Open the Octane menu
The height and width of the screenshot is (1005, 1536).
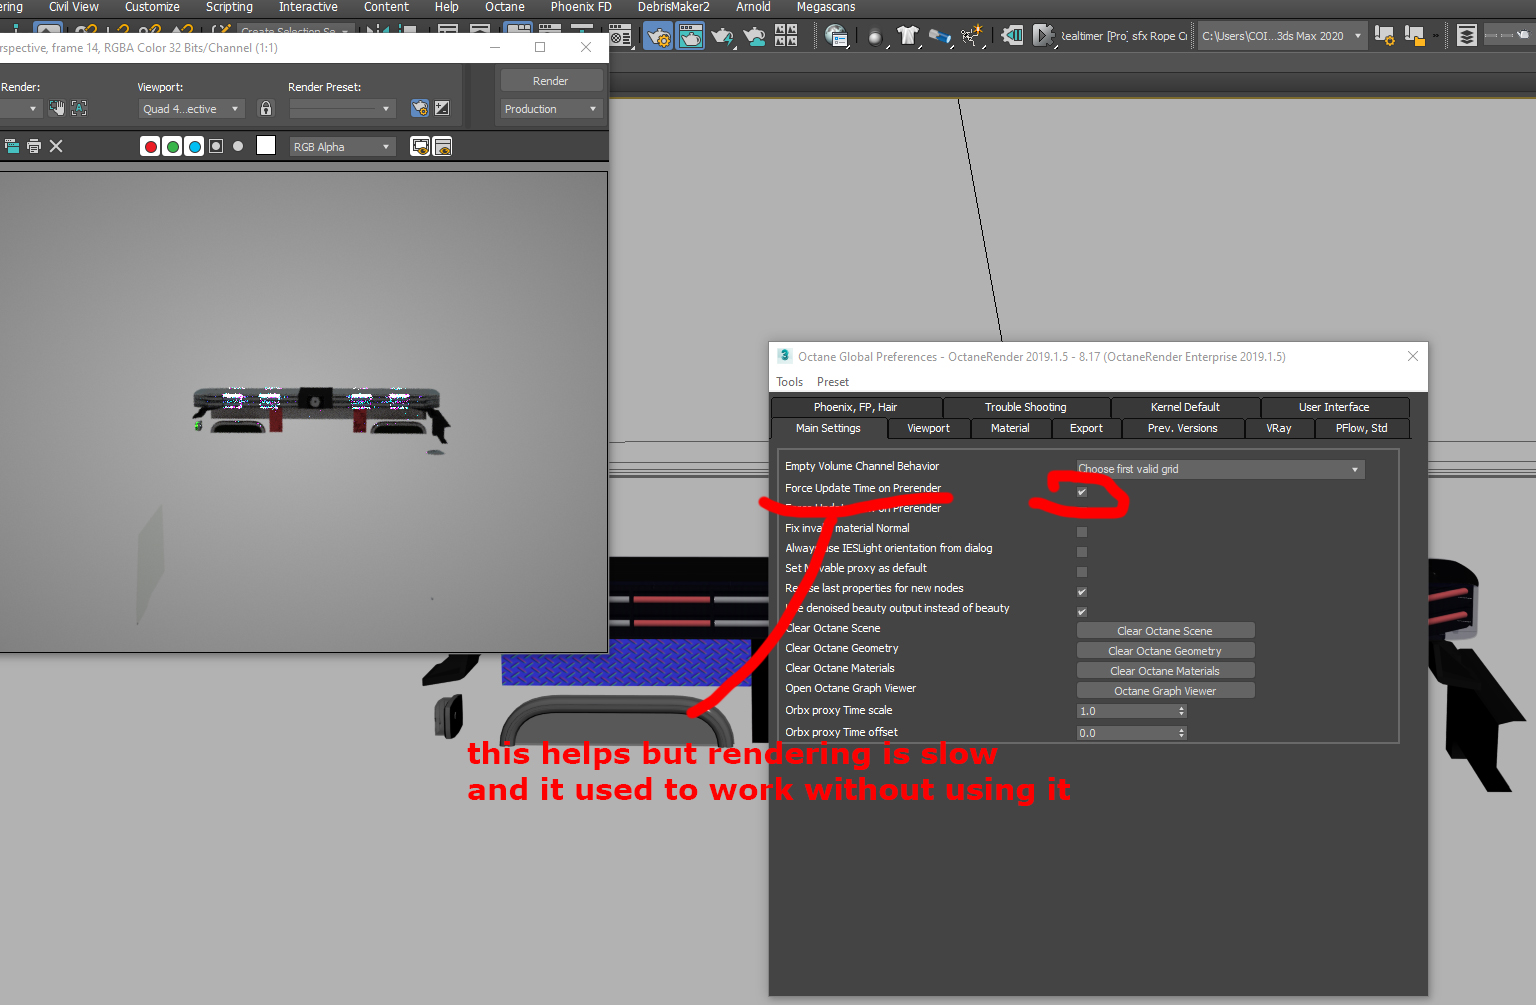pyautogui.click(x=505, y=7)
